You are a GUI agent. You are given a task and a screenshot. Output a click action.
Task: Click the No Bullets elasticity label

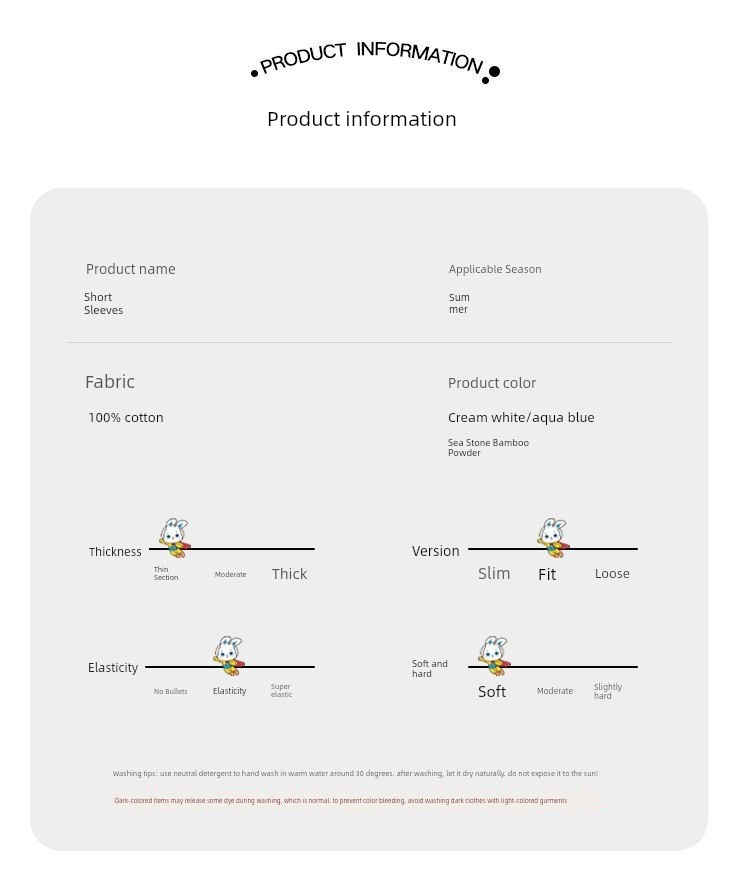pos(171,692)
